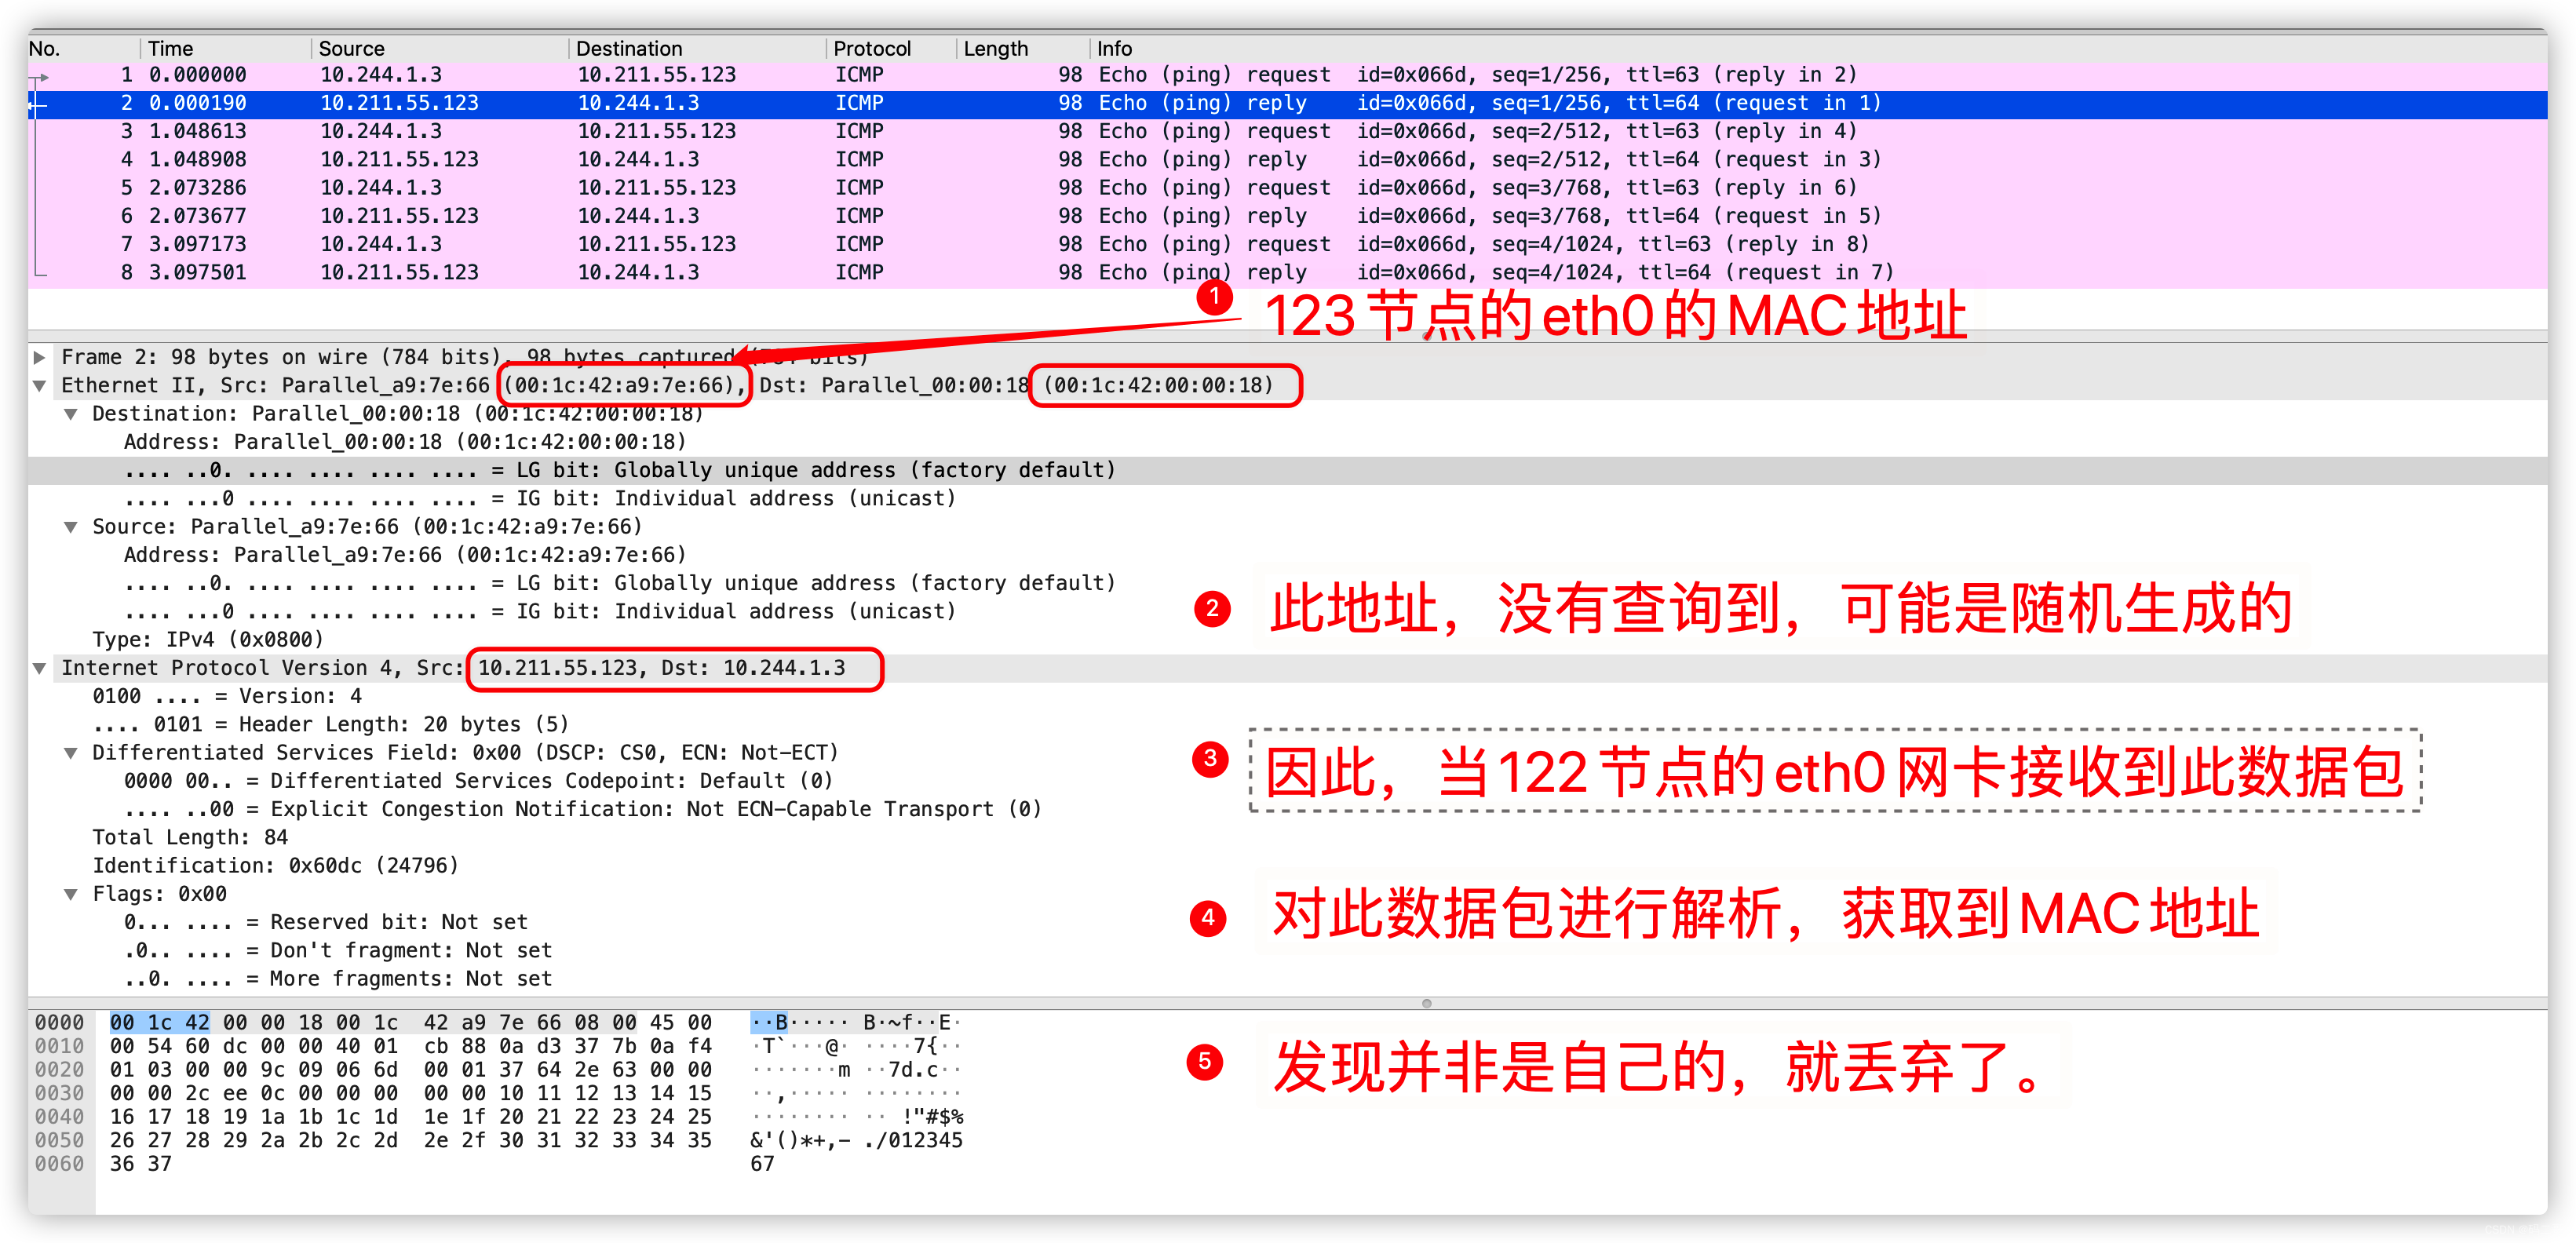Select packet 5 at time 2.073286
2576x1243 pixels.
coord(1287,188)
